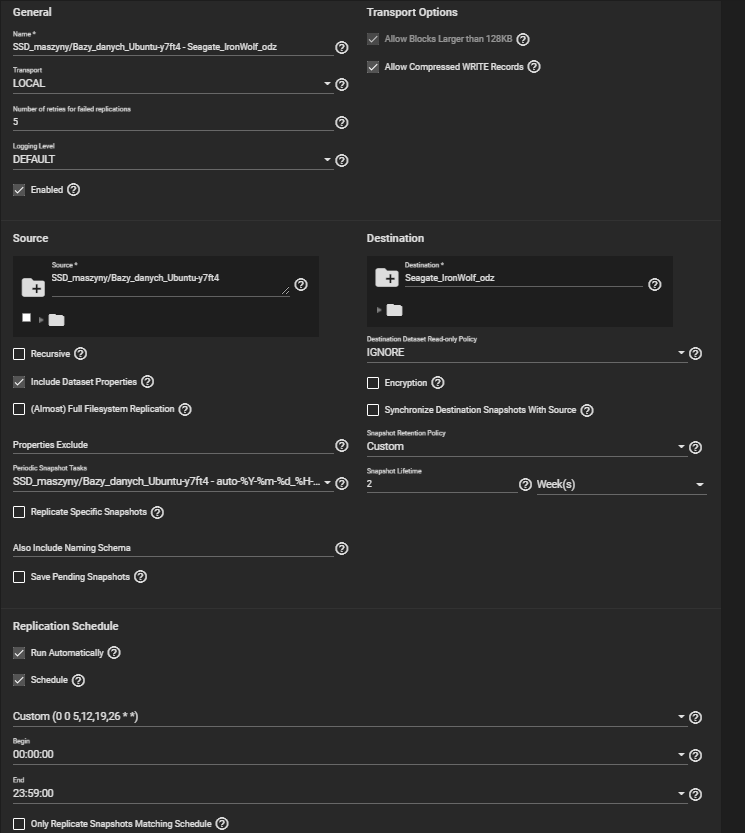Click the Snapshot Lifetime value field
The height and width of the screenshot is (833, 745).
[x=442, y=484]
